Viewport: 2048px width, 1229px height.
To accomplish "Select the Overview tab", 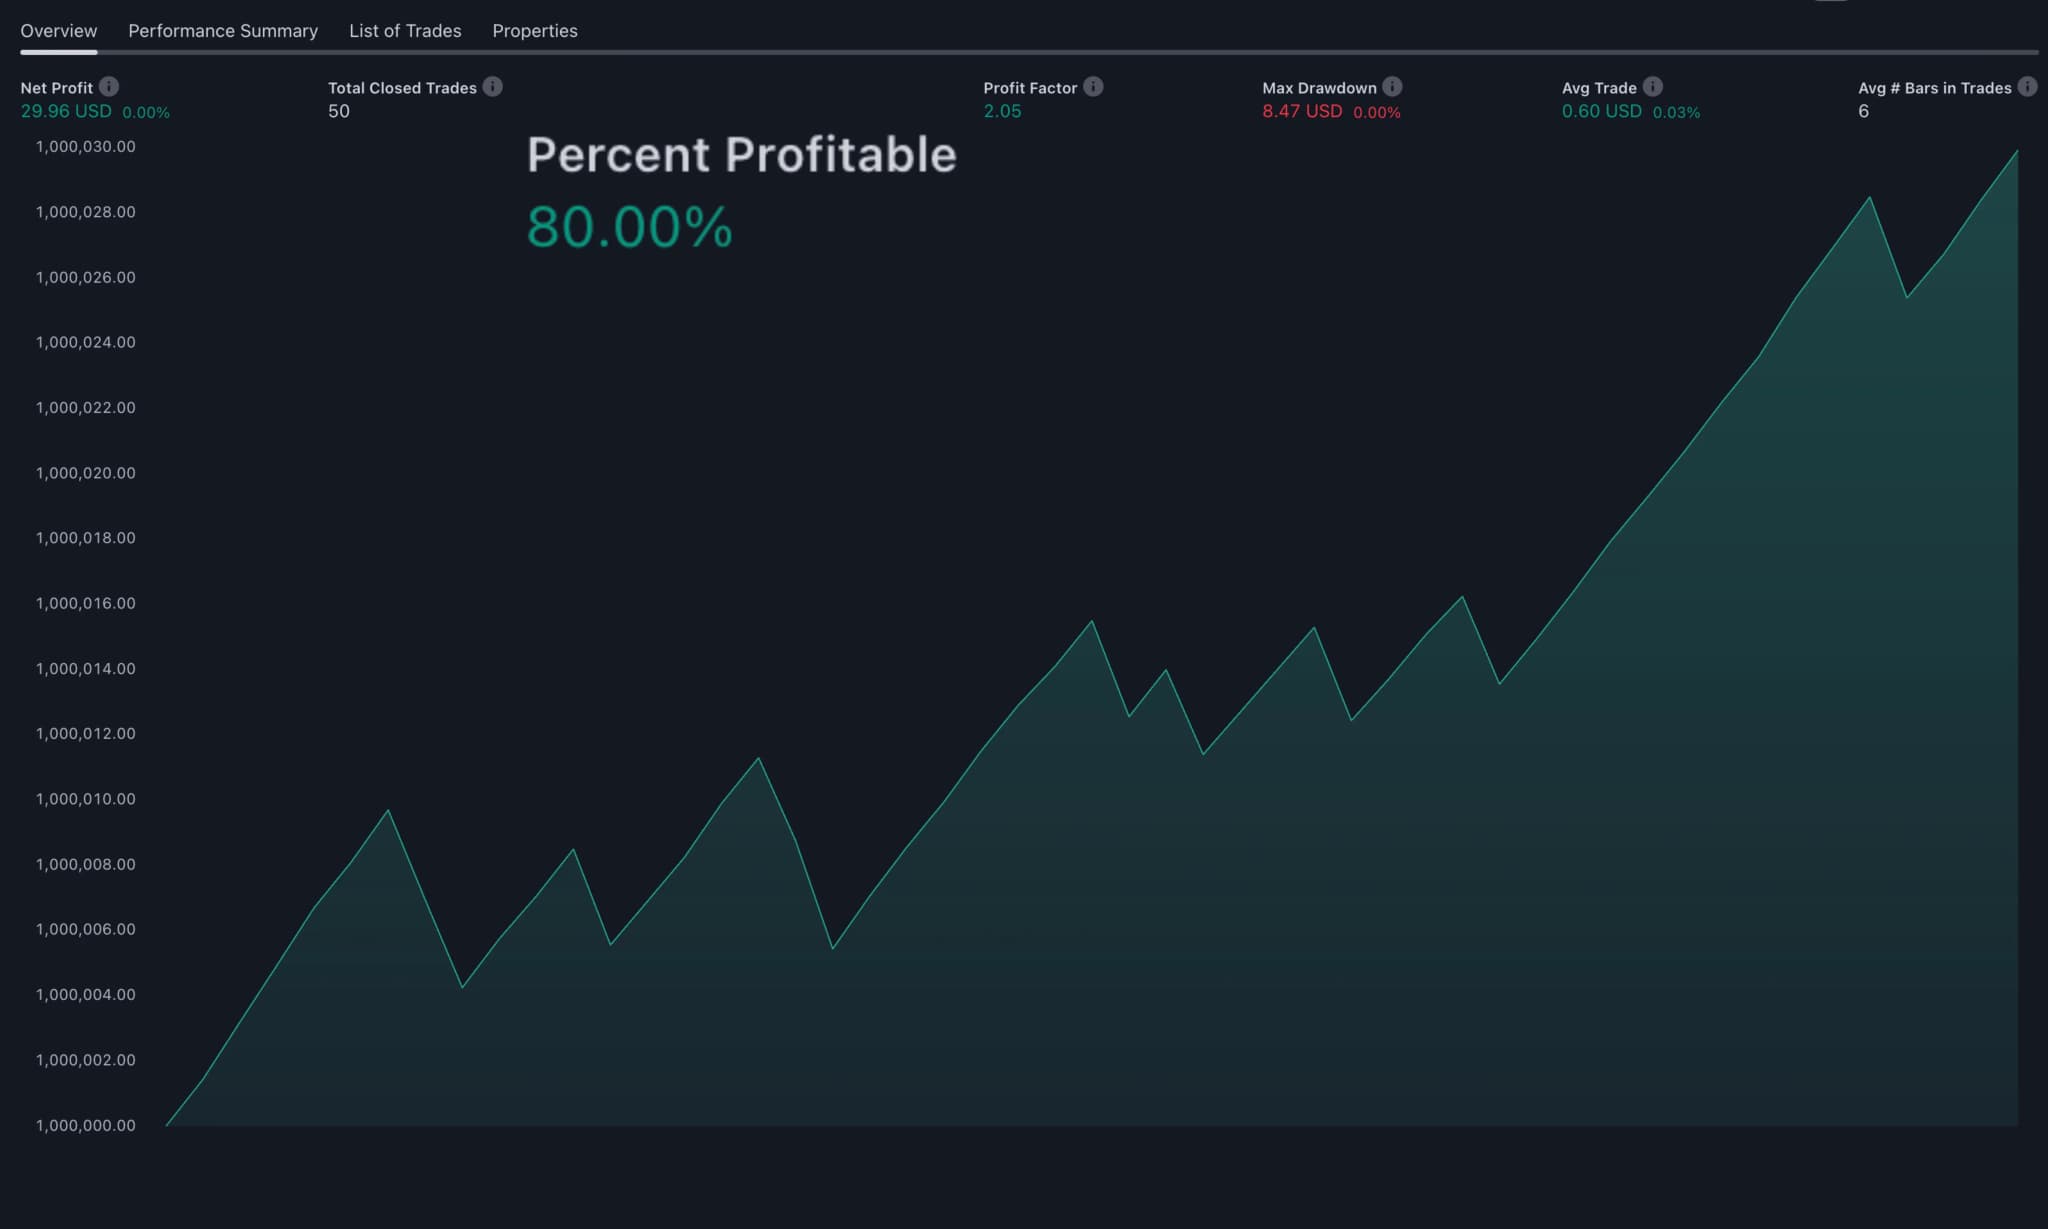I will click(58, 31).
